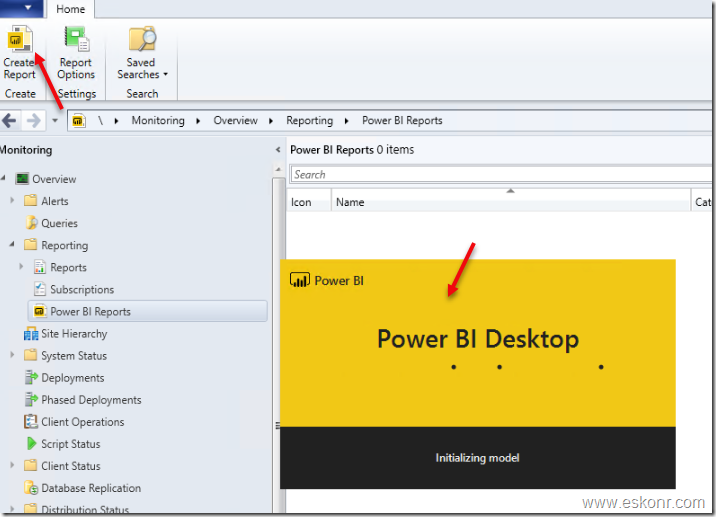Click the Alerts folder icon
The width and height of the screenshot is (716, 517).
30,200
